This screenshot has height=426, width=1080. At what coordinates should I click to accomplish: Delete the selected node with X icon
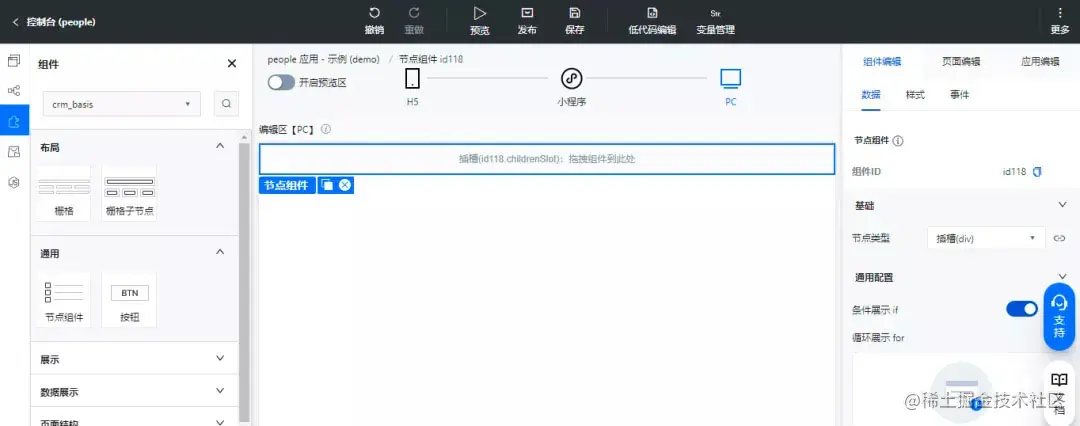pos(345,185)
